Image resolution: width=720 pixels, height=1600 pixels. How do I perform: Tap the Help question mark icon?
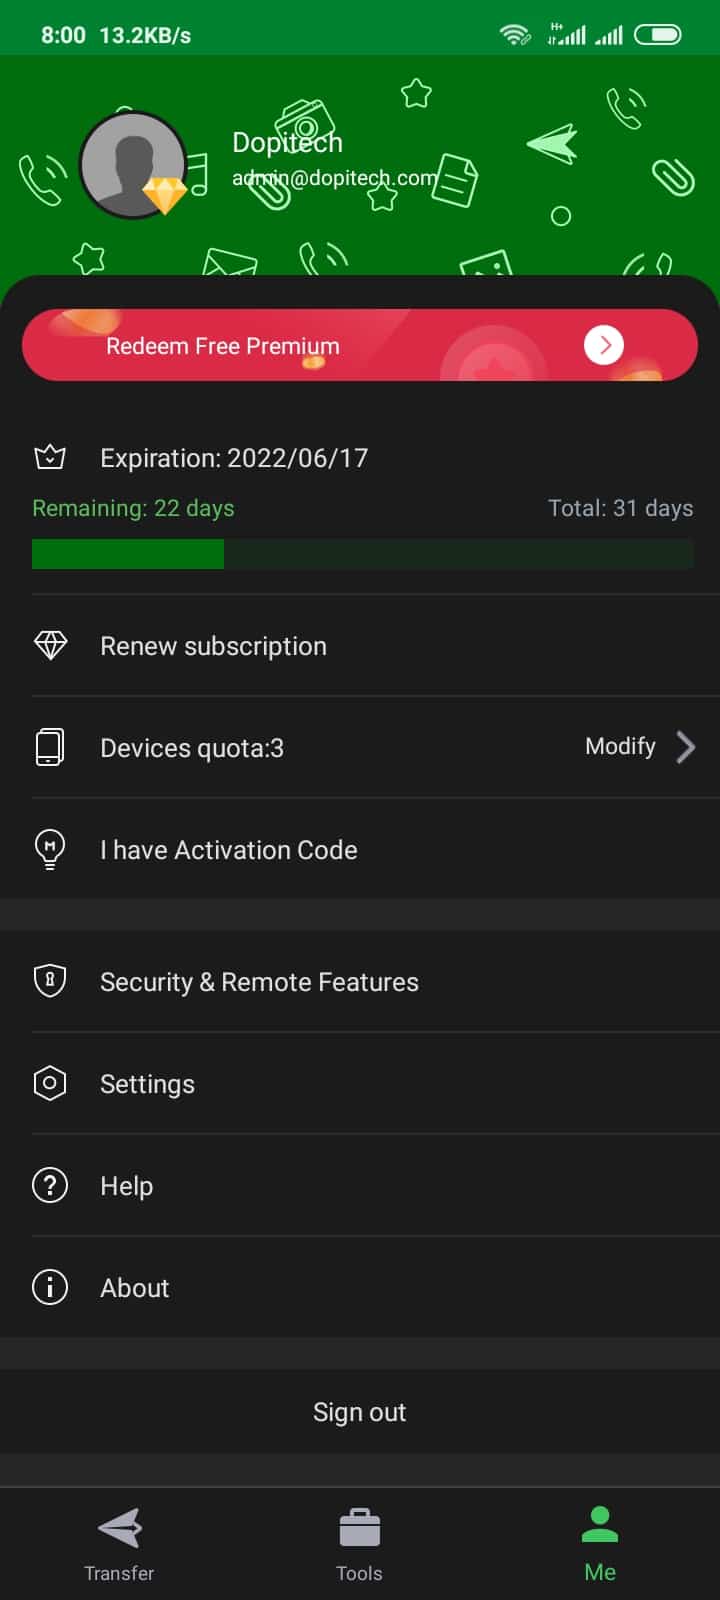pyautogui.click(x=50, y=1186)
